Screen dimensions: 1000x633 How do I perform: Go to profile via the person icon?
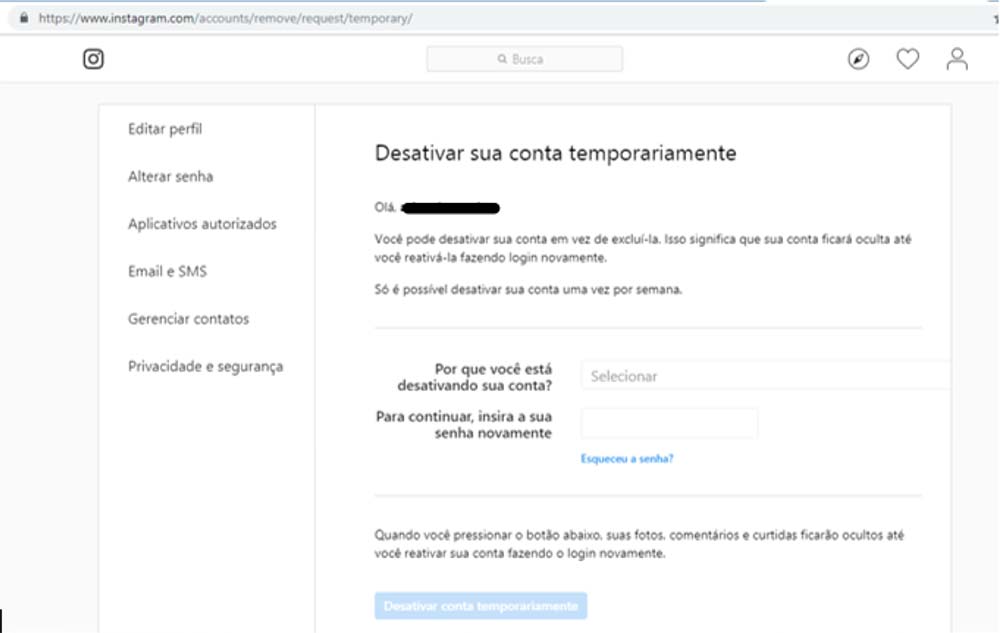[x=957, y=59]
